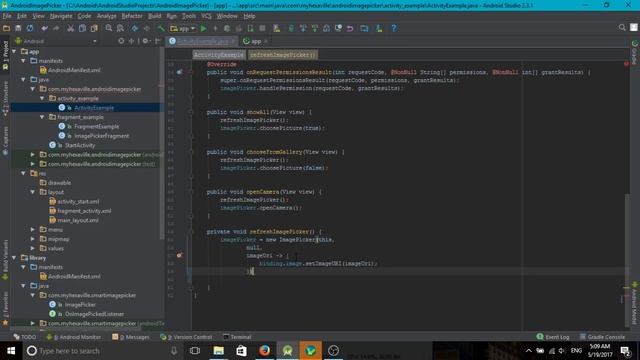640x360 pixels.
Task: Switch to the app editor tab
Action: [256, 41]
